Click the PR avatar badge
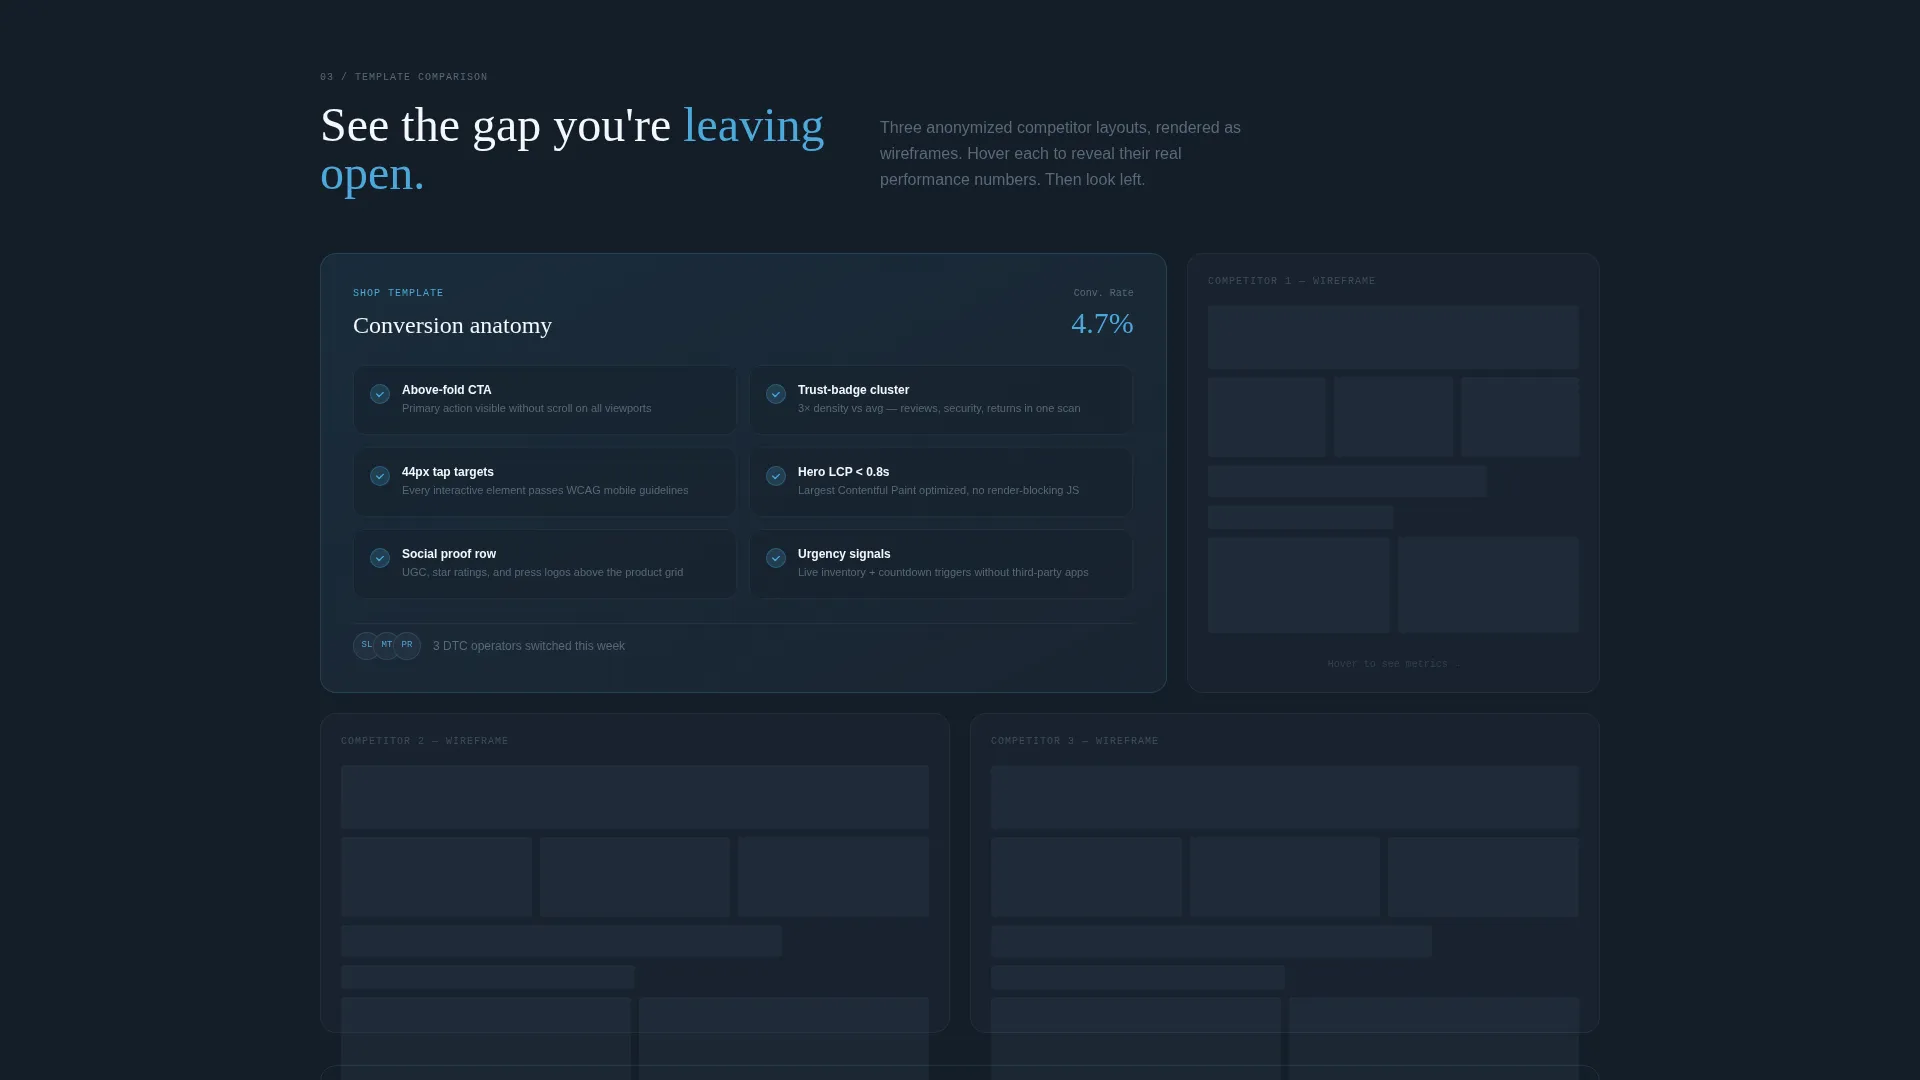Screen dimensions: 1920x1080 pos(407,645)
